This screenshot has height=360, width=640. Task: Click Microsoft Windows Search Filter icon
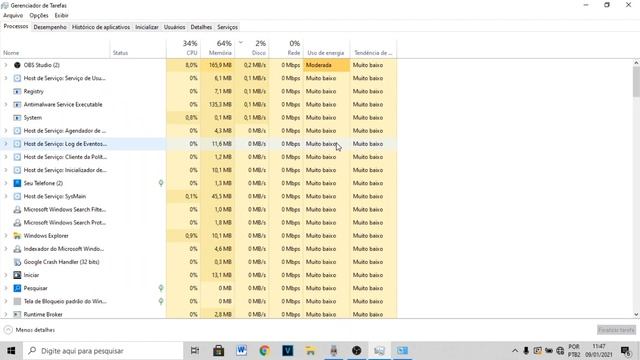(x=17, y=209)
